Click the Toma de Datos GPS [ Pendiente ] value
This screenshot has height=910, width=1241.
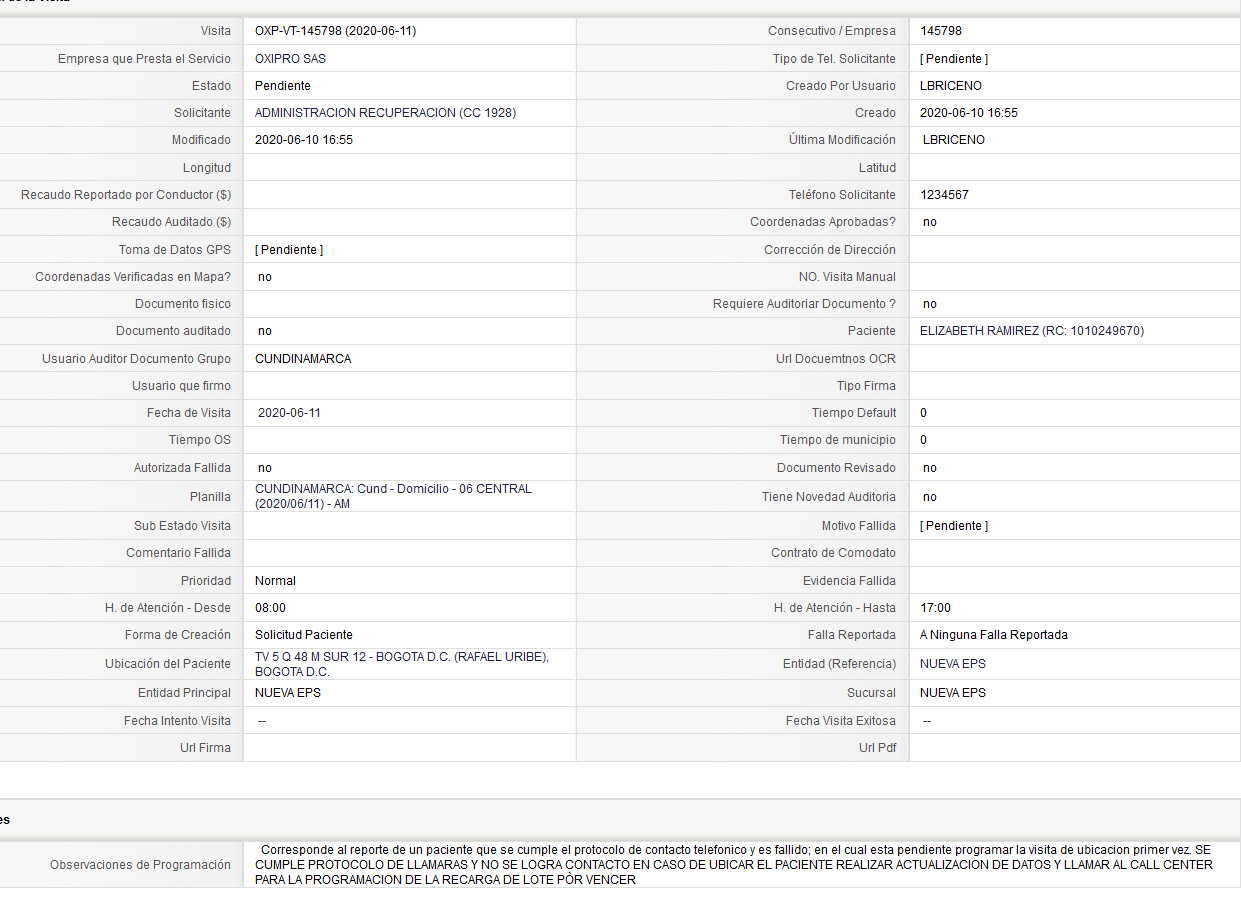click(x=289, y=250)
